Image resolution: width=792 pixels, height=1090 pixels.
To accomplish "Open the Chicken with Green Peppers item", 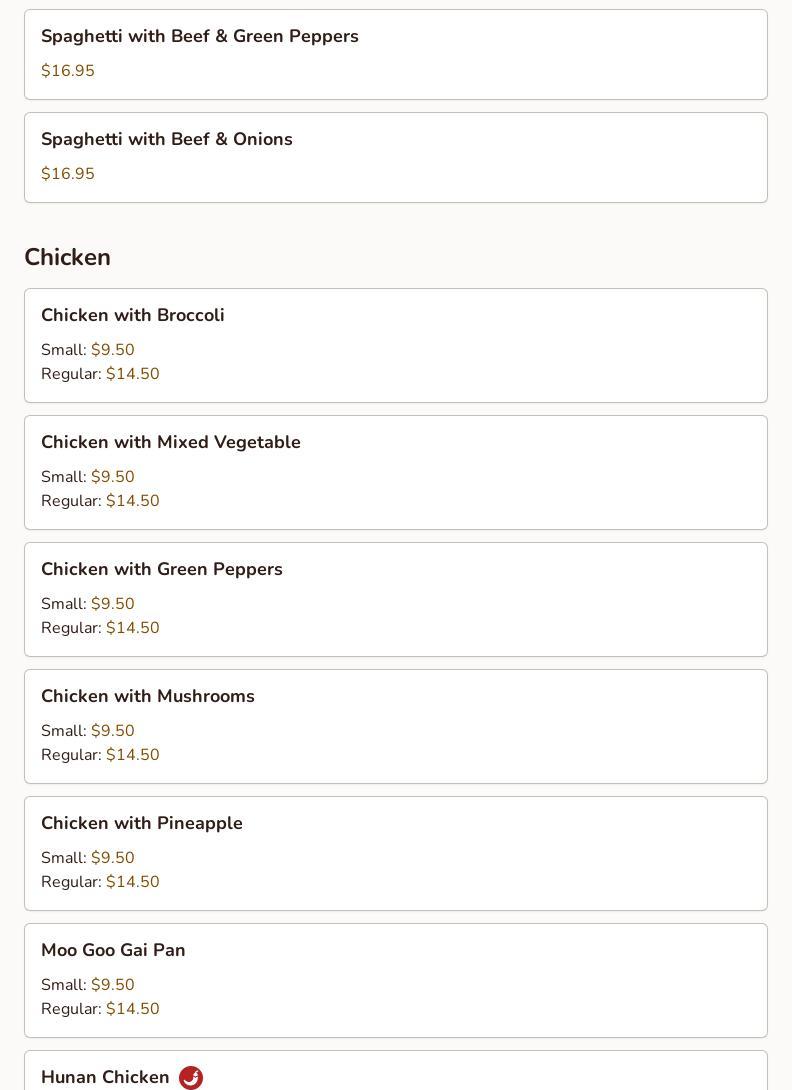I will point(162,569).
